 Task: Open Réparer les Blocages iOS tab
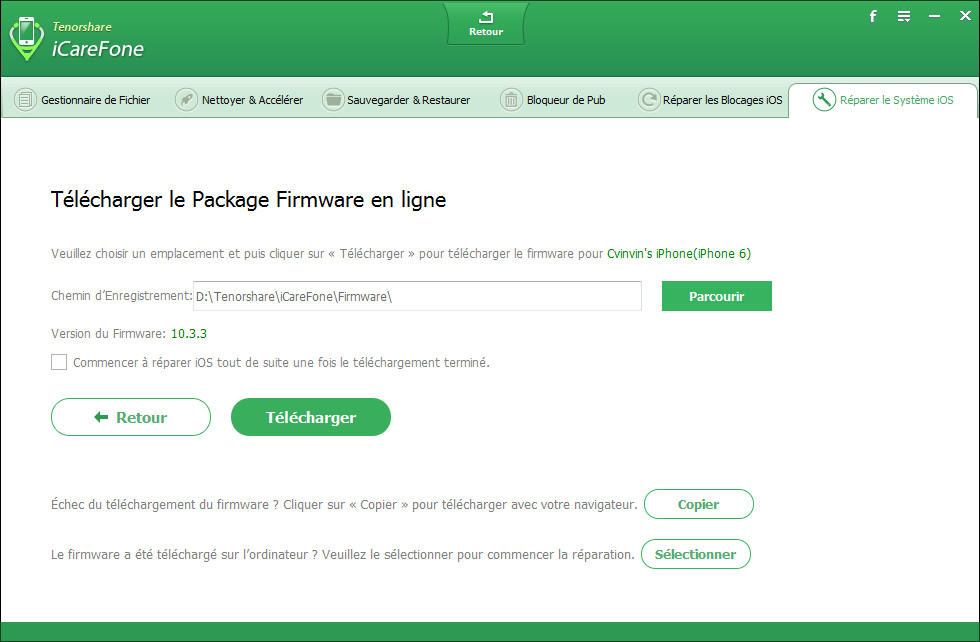pos(710,99)
